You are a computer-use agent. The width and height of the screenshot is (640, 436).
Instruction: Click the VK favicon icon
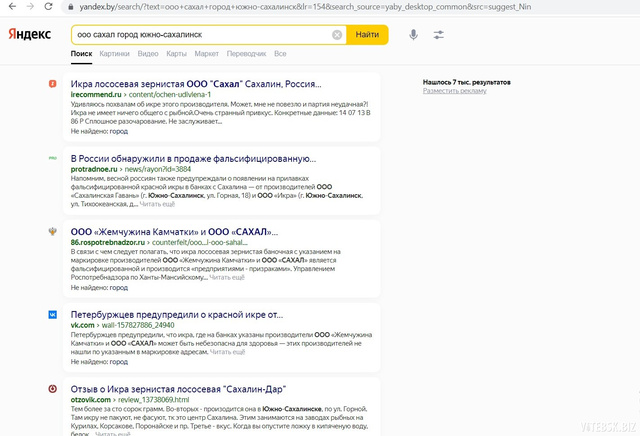pos(53,315)
